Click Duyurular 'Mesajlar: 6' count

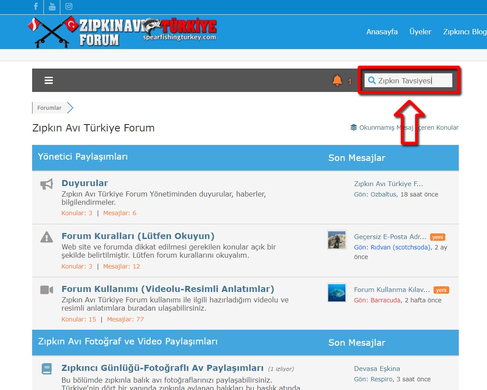pos(120,213)
